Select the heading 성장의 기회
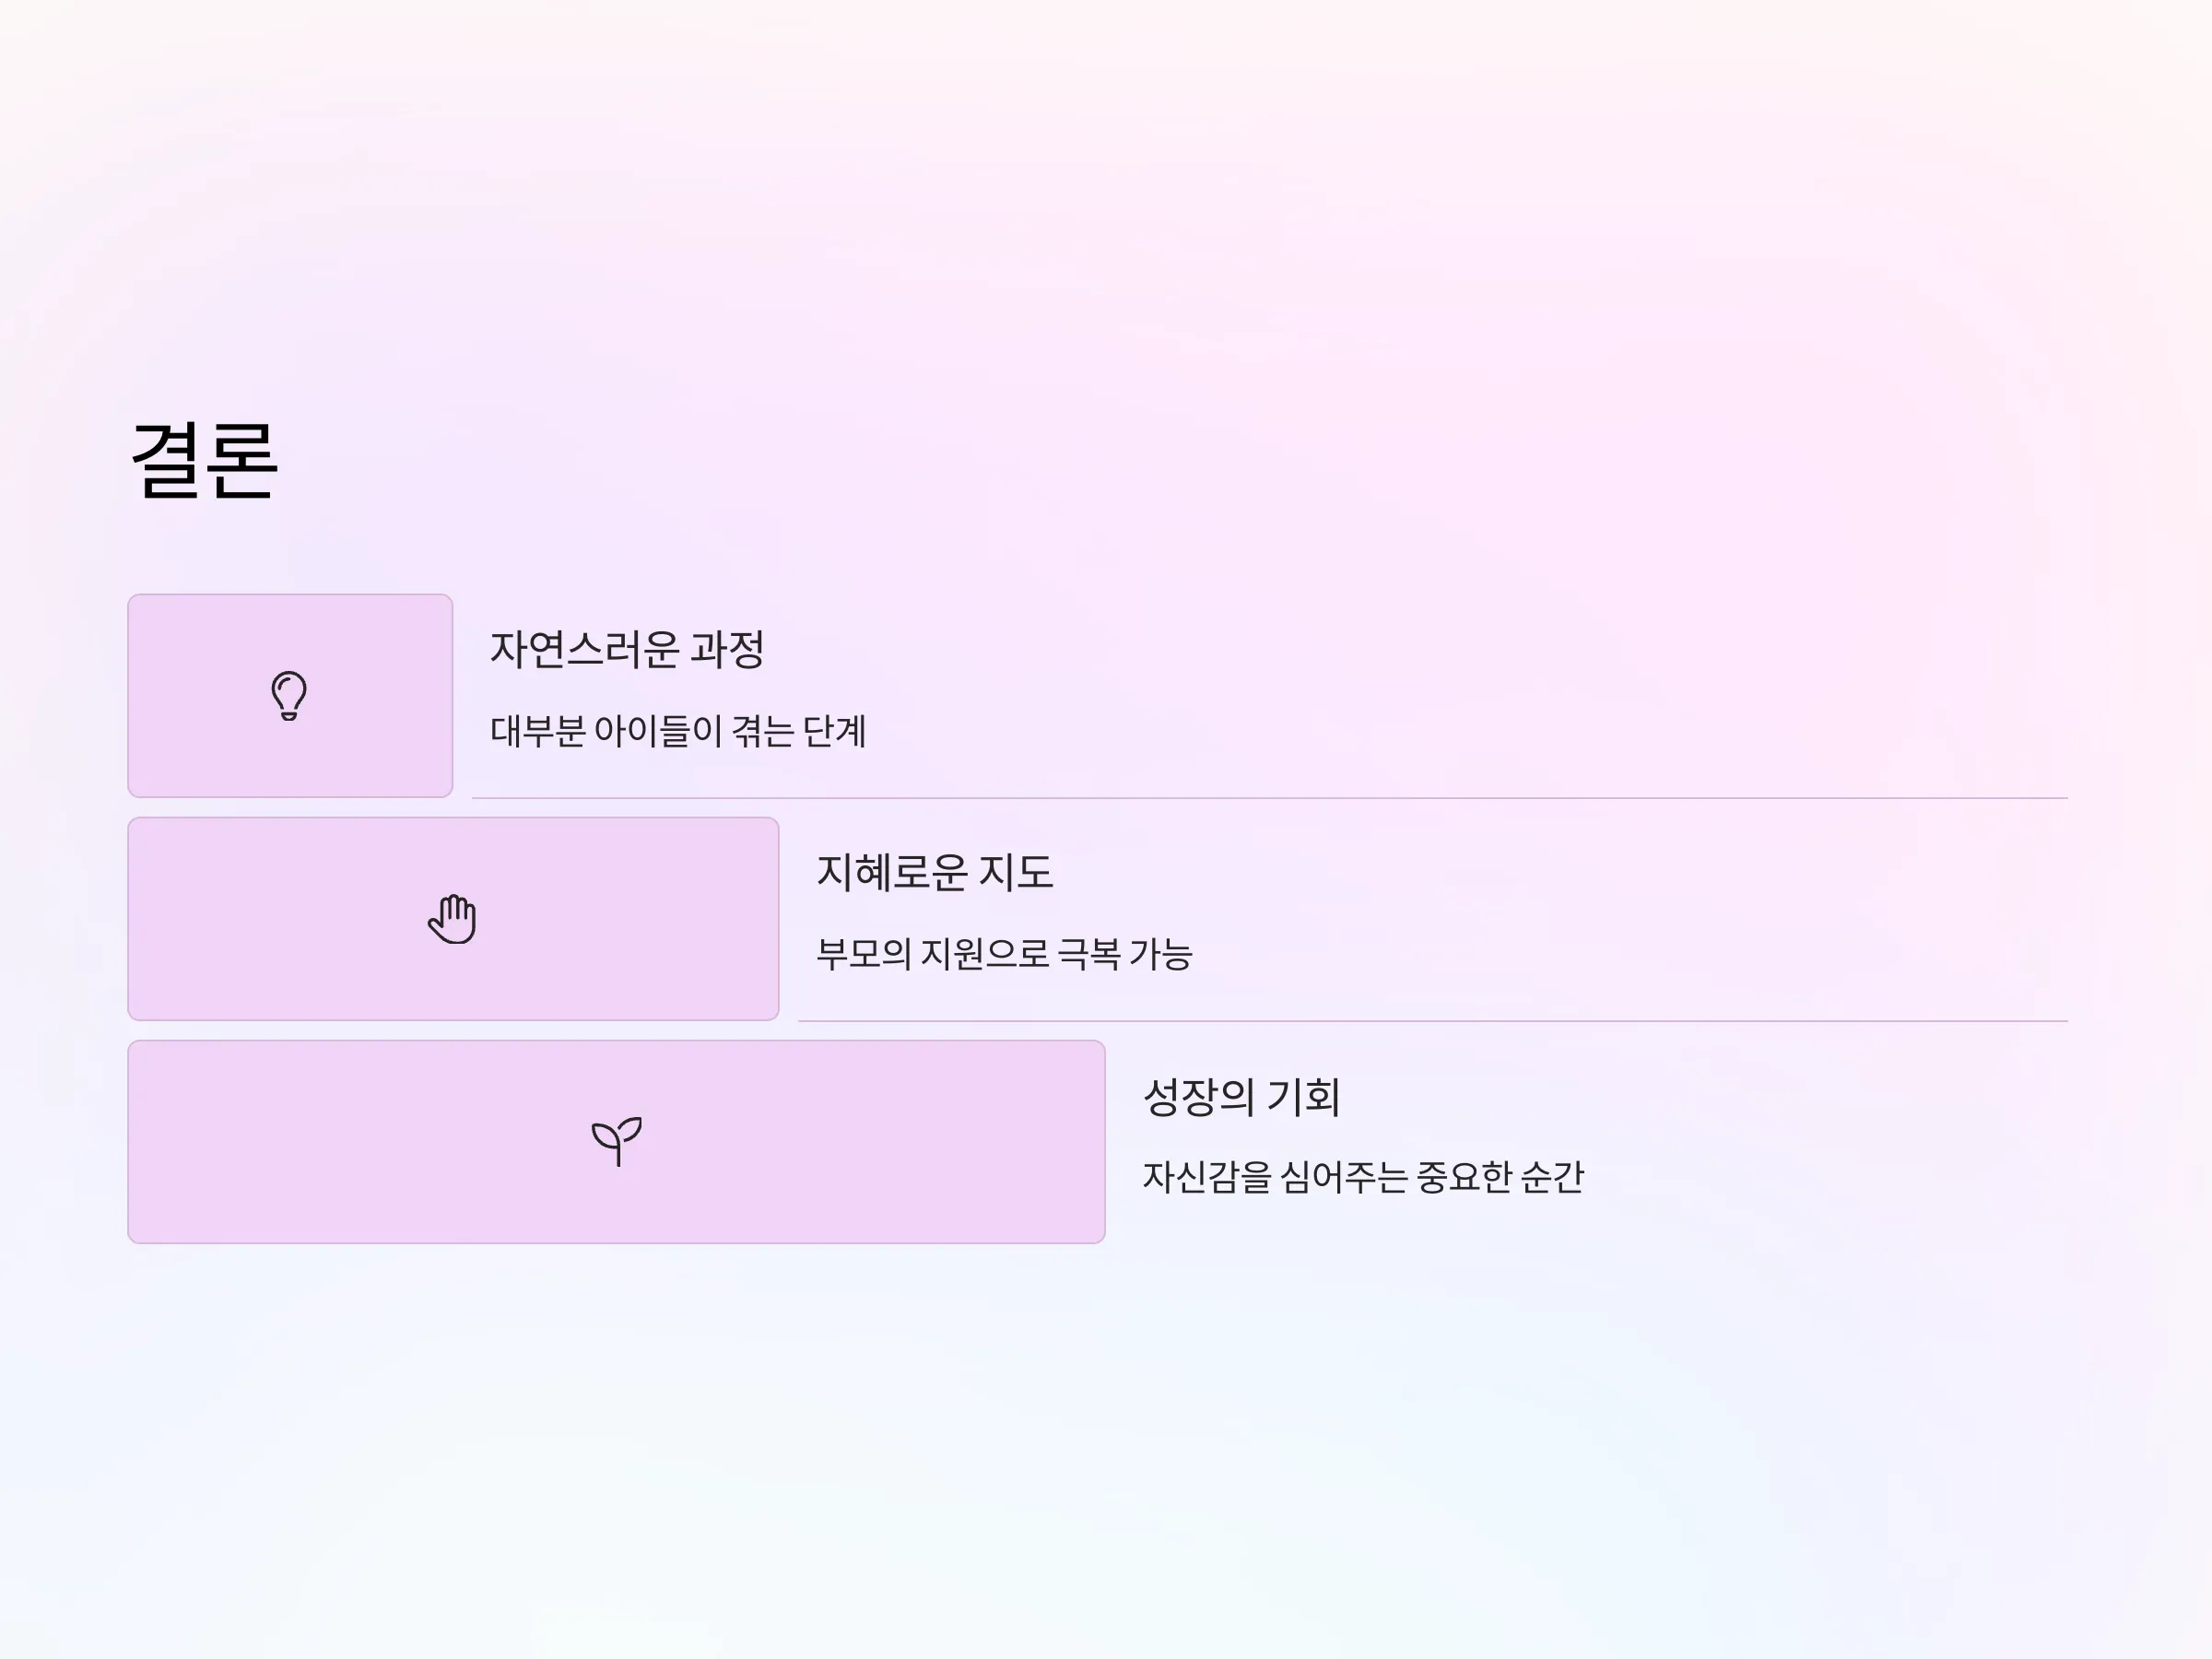Viewport: 2212px width, 1659px height. tap(1241, 1096)
